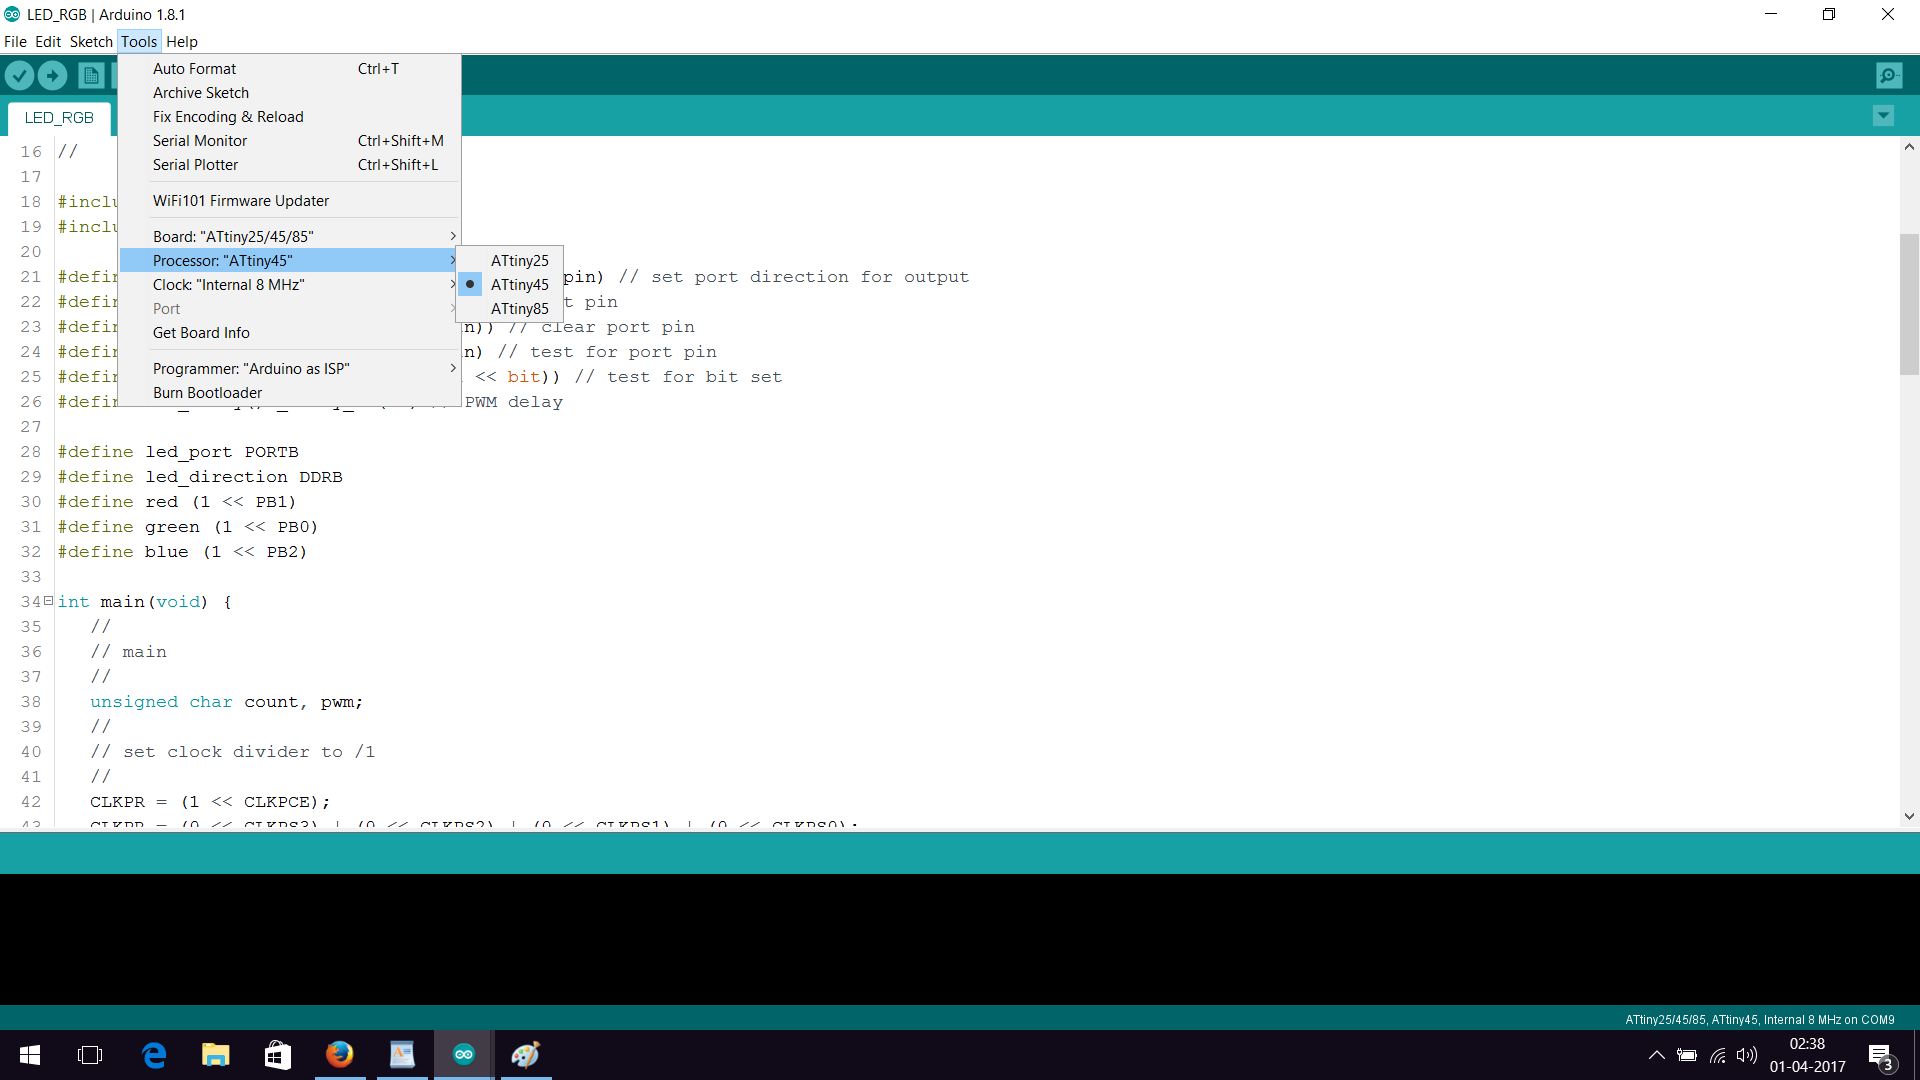Image resolution: width=1920 pixels, height=1080 pixels.
Task: Open the Sketch menu
Action: pos(91,41)
